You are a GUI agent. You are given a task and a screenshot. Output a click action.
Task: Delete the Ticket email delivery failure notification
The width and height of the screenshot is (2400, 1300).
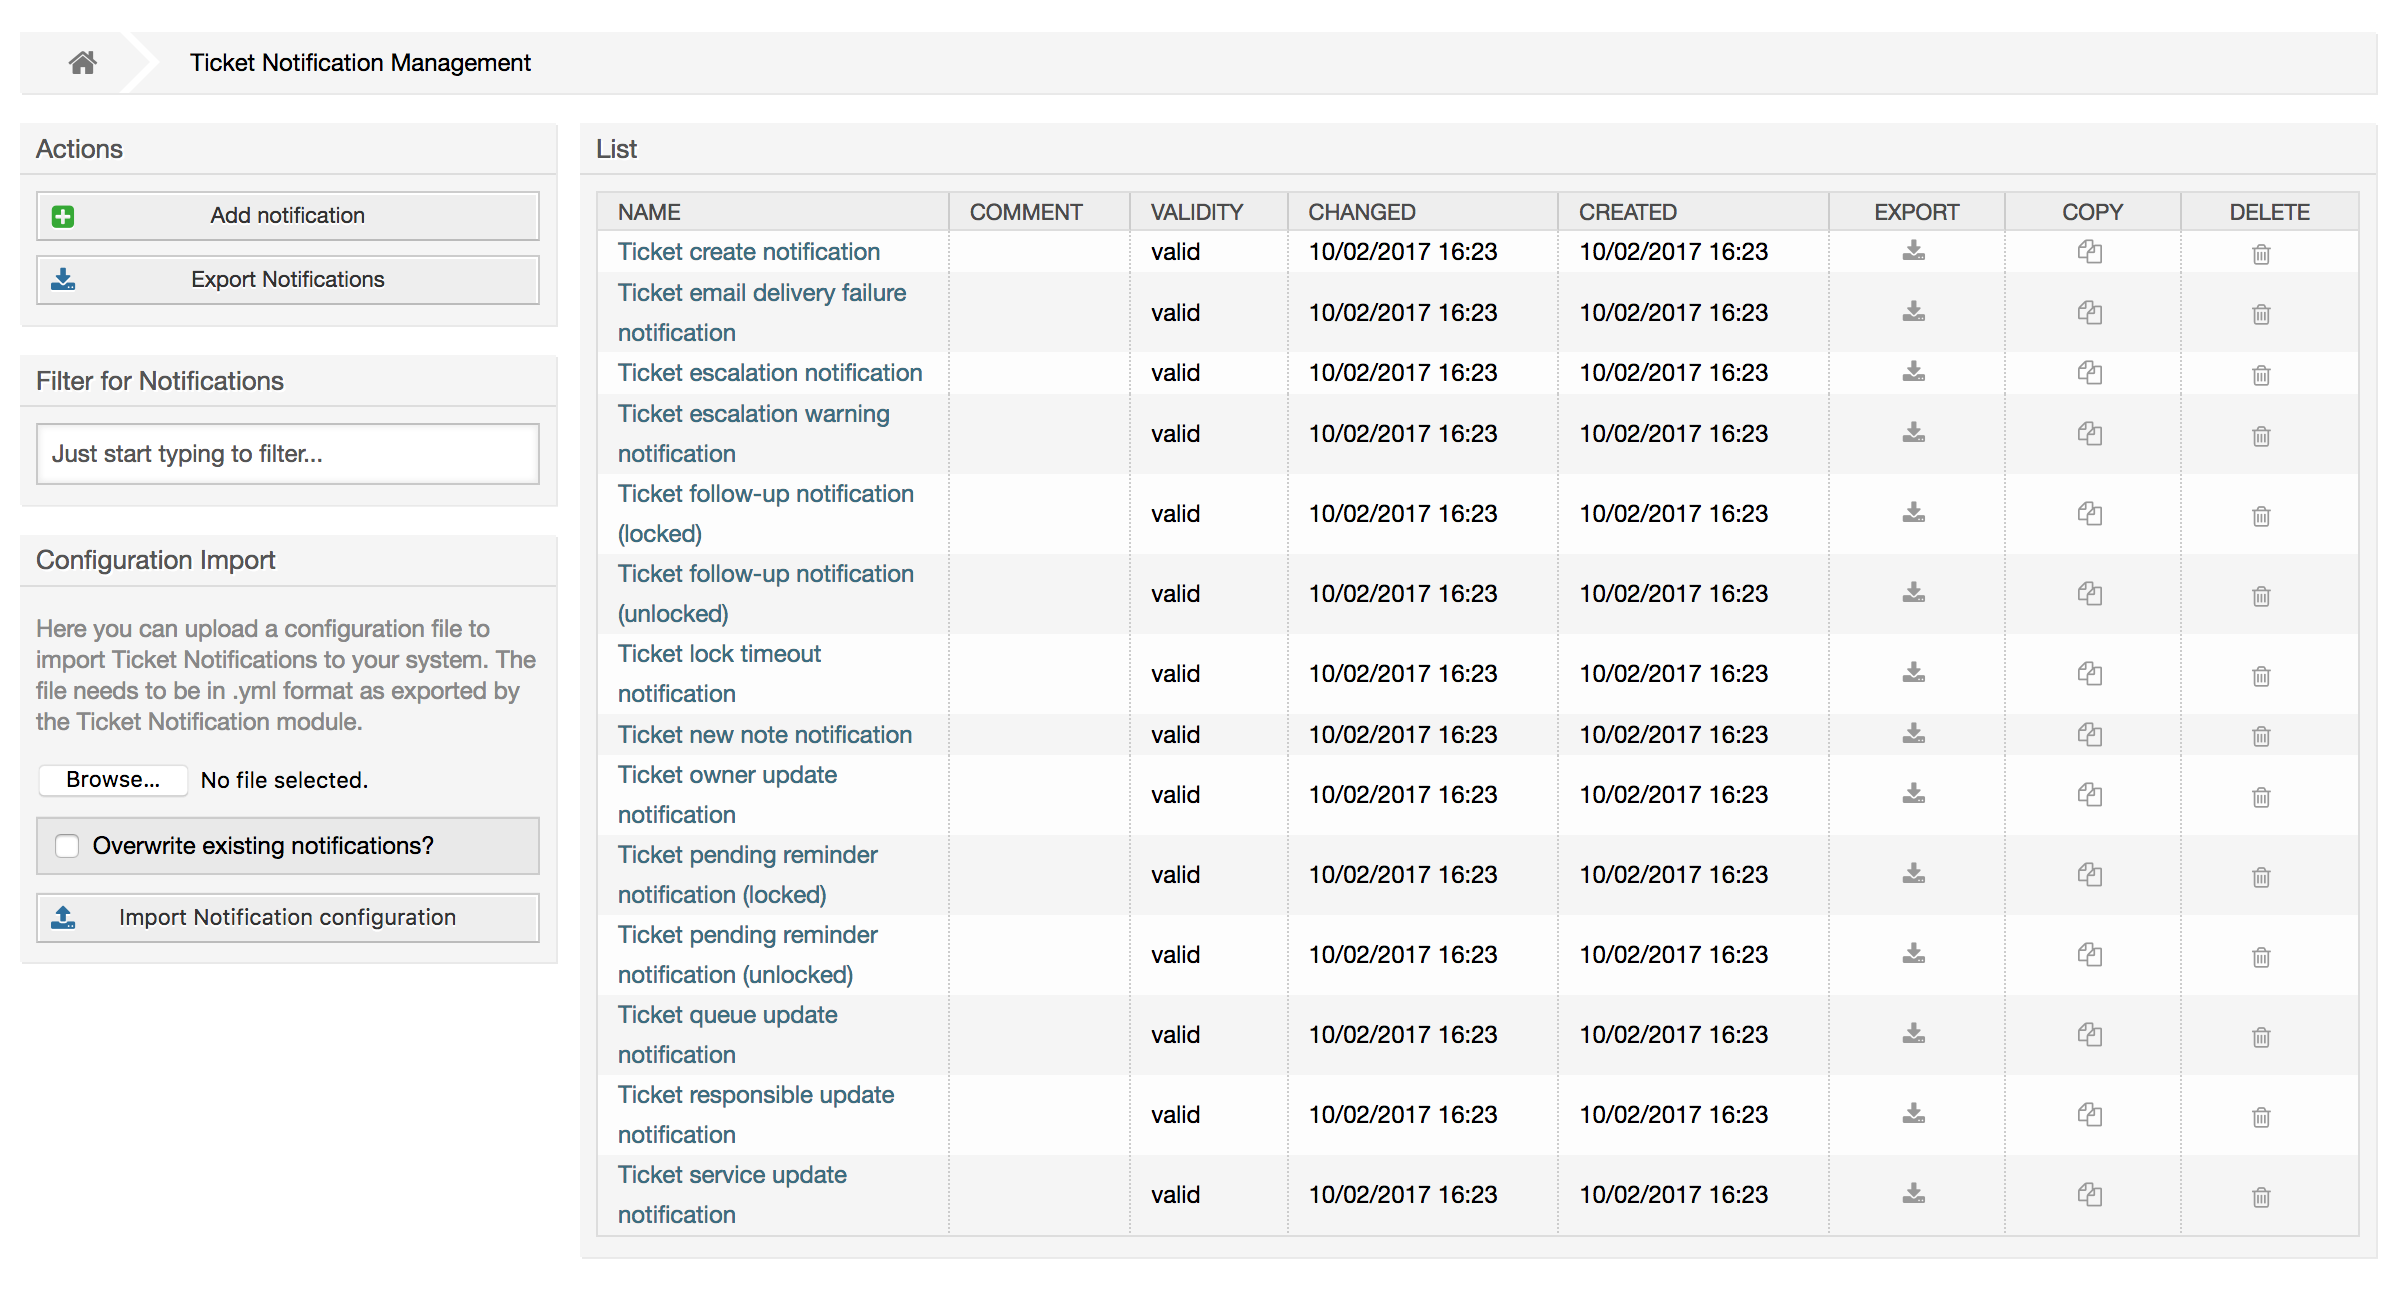[2261, 313]
